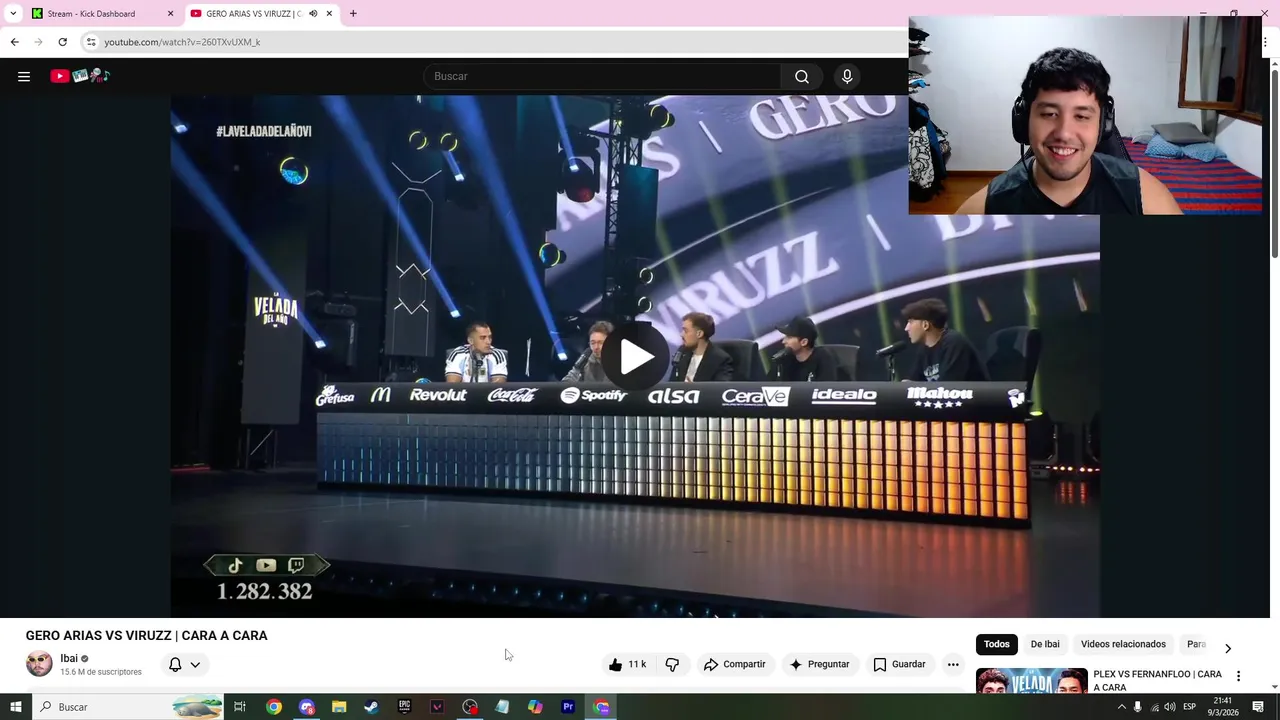Open the Windows Start menu
This screenshot has height=720, width=1280.
pos(15,707)
